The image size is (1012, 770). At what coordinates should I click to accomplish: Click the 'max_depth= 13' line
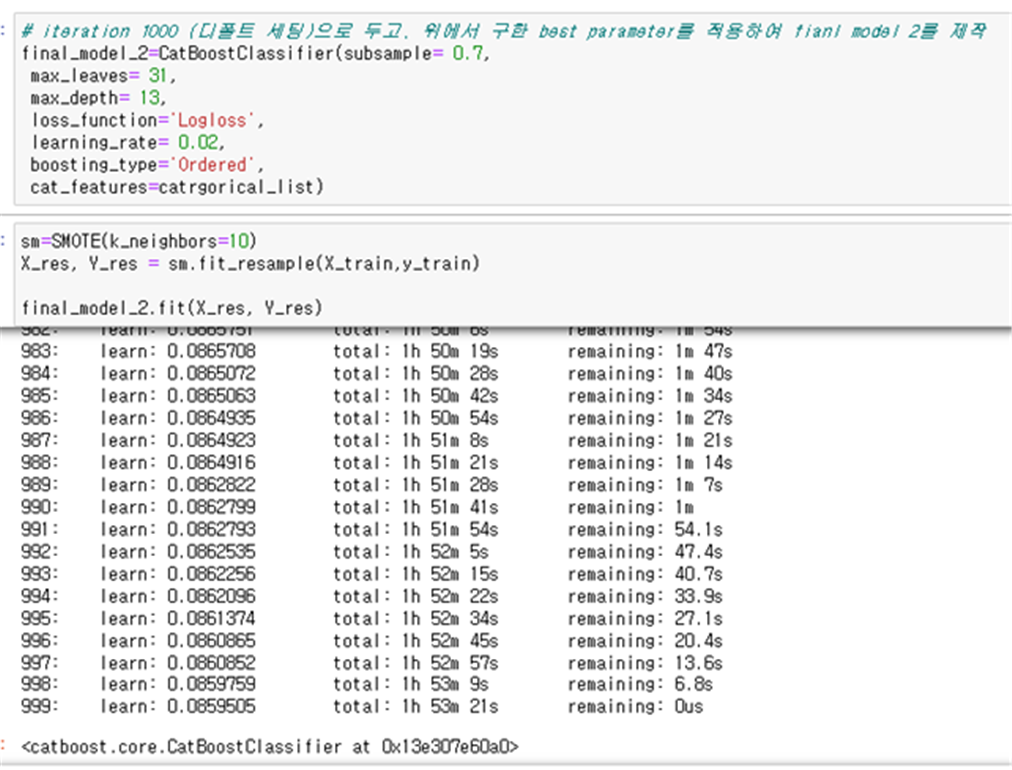click(x=97, y=97)
